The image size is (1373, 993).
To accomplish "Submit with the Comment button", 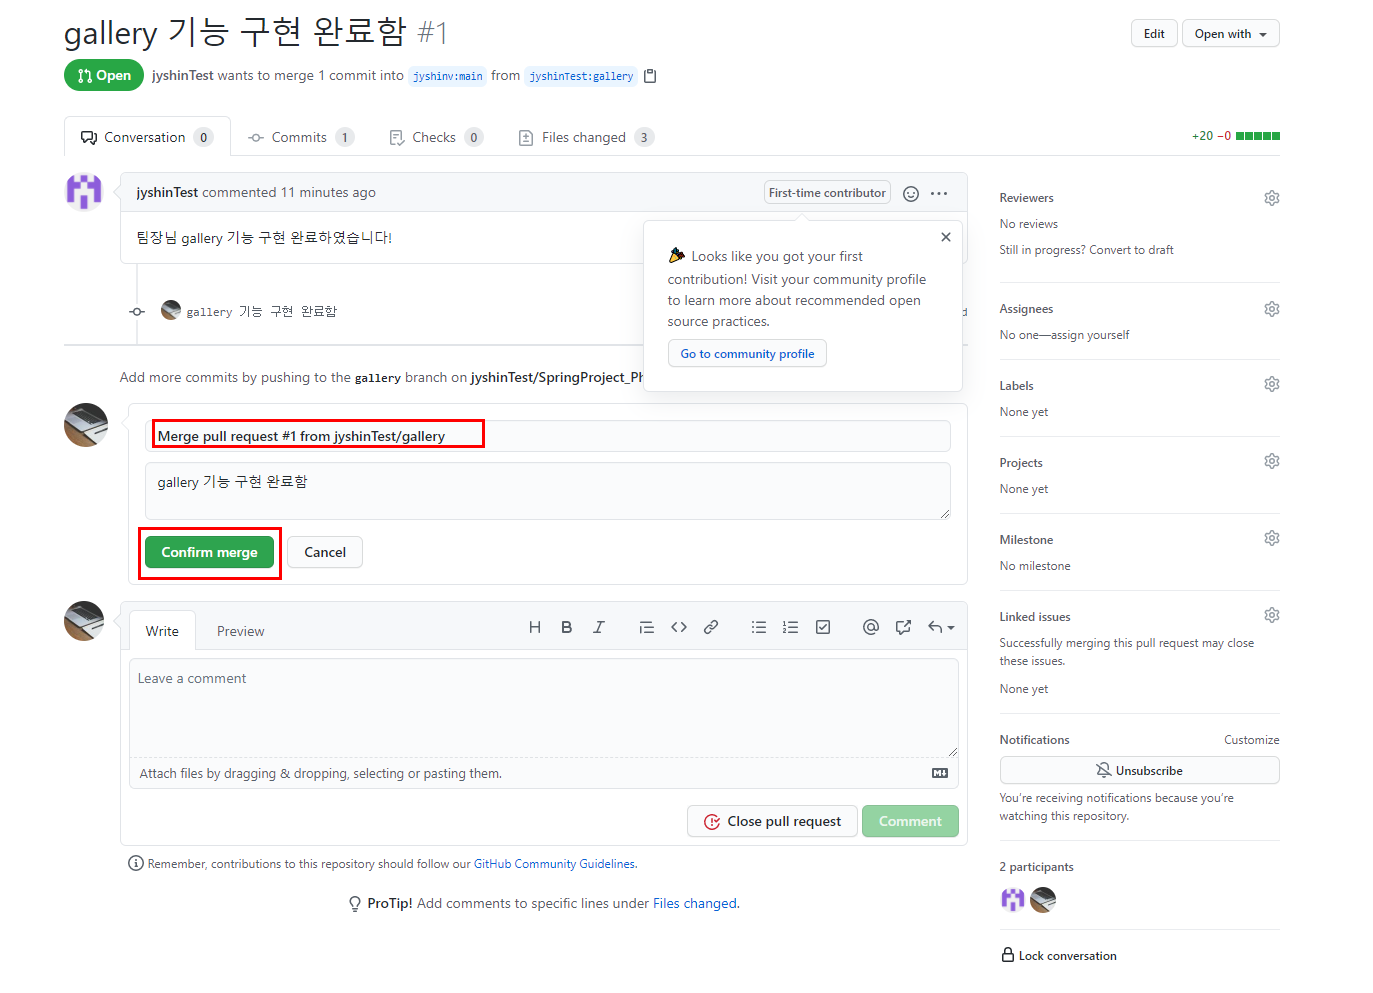I will click(910, 821).
